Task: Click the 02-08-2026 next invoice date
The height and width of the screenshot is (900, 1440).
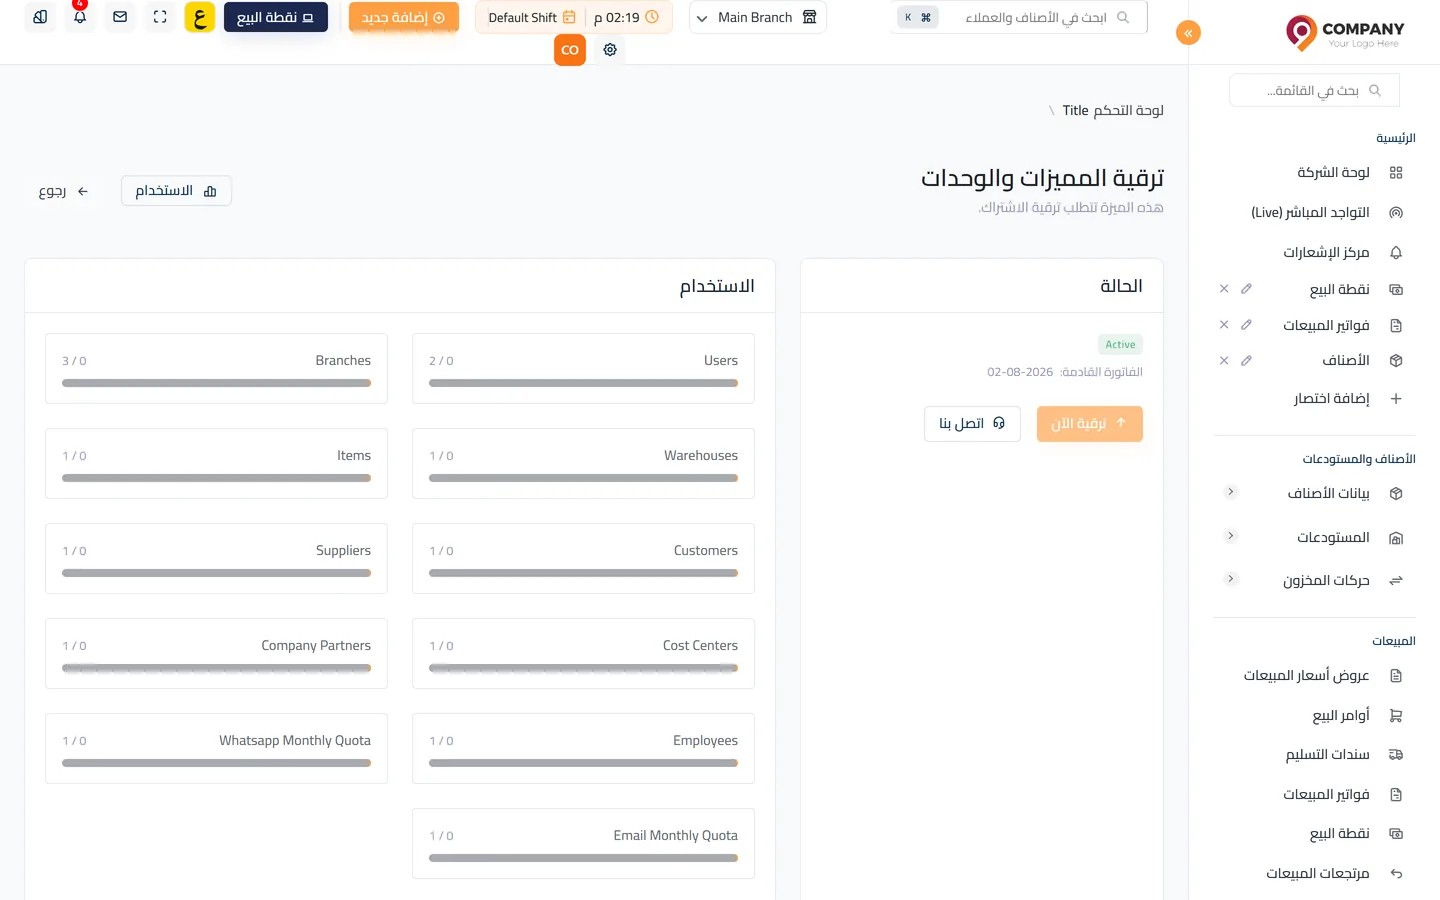Action: point(1020,372)
